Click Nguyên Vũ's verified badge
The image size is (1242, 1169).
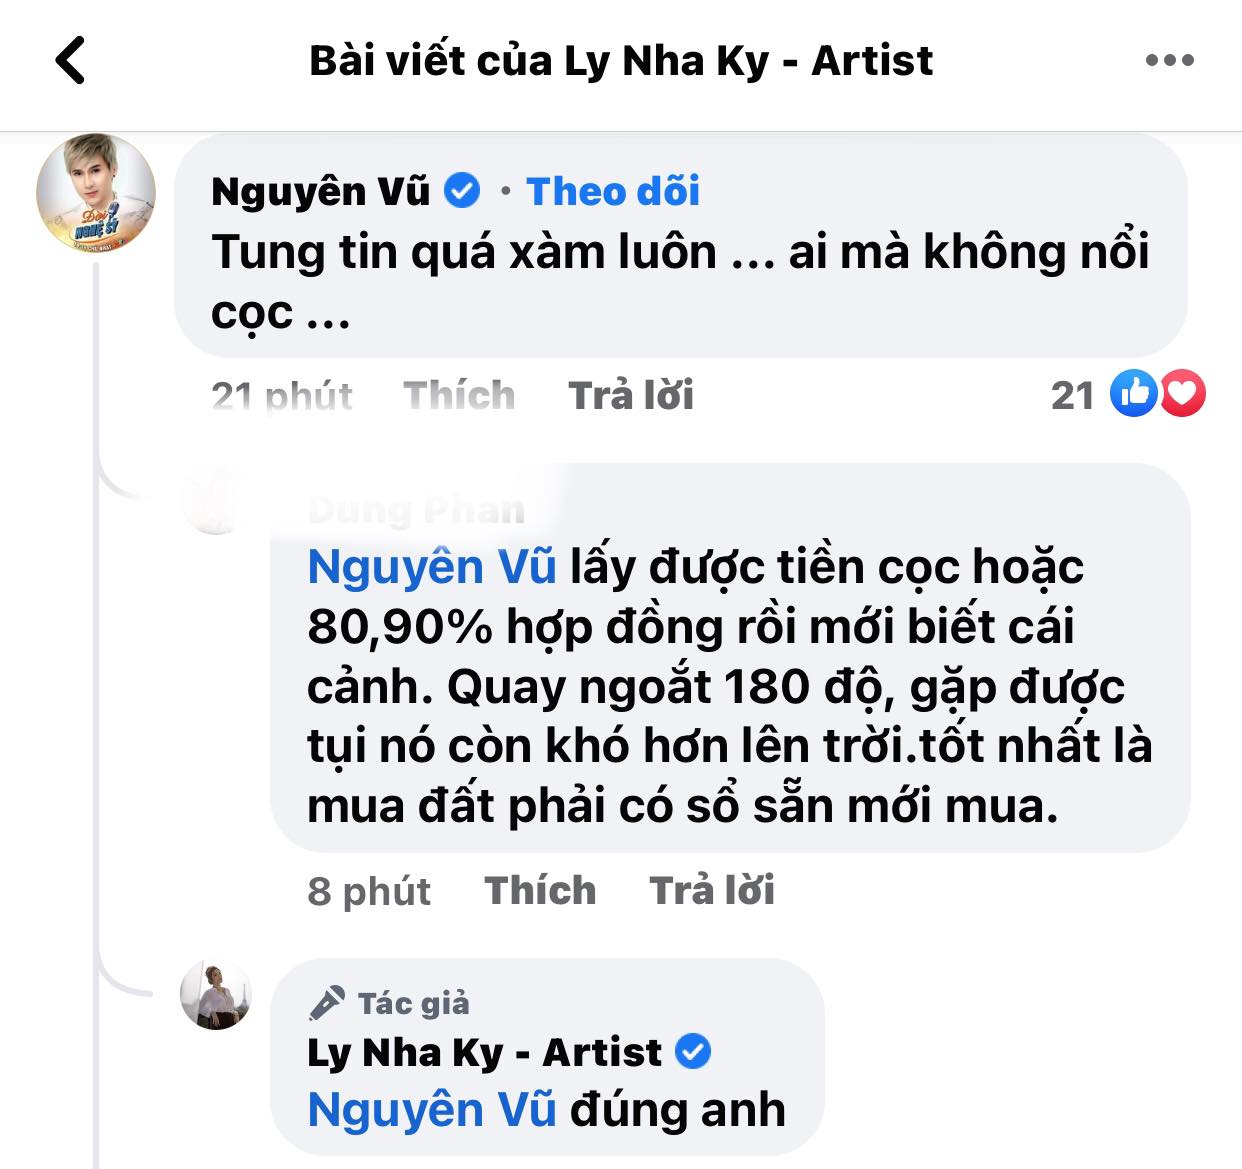pyautogui.click(x=462, y=189)
